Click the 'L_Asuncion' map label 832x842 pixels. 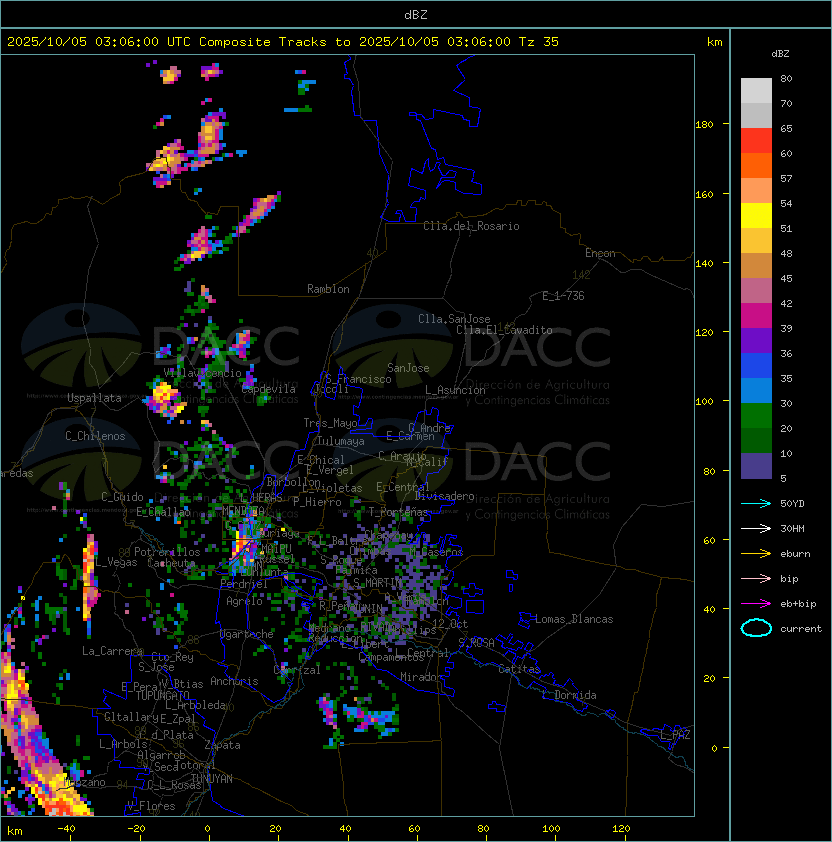tap(455, 390)
